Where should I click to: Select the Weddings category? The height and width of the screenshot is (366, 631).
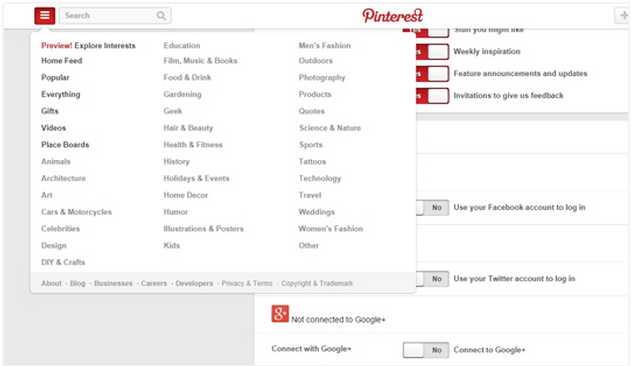[x=317, y=212]
